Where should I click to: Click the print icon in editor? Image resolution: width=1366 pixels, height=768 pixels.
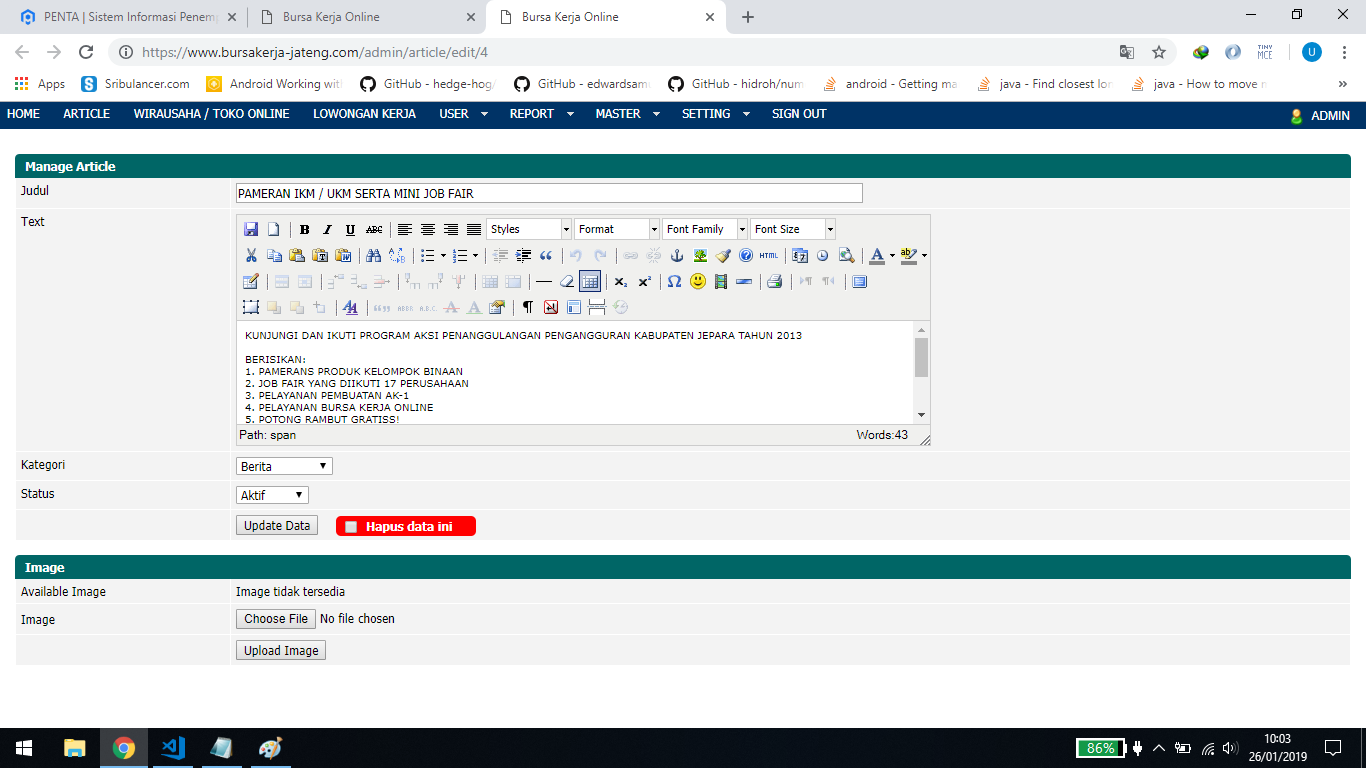[774, 282]
